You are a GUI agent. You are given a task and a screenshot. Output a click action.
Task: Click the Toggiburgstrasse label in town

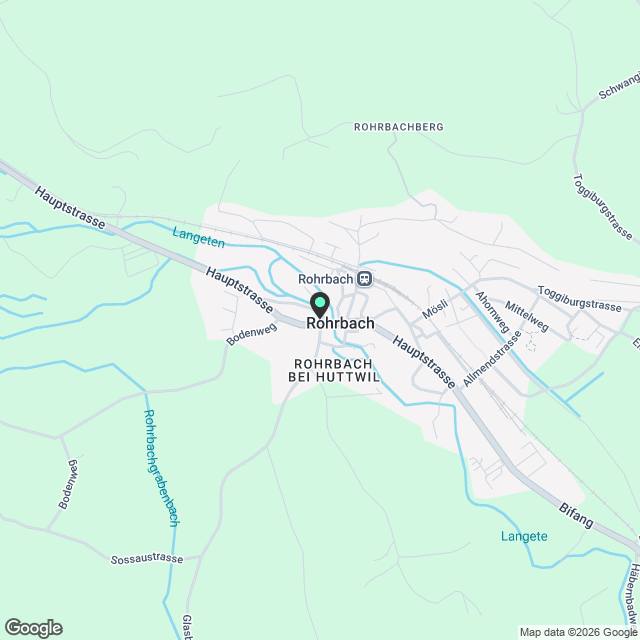point(580,299)
